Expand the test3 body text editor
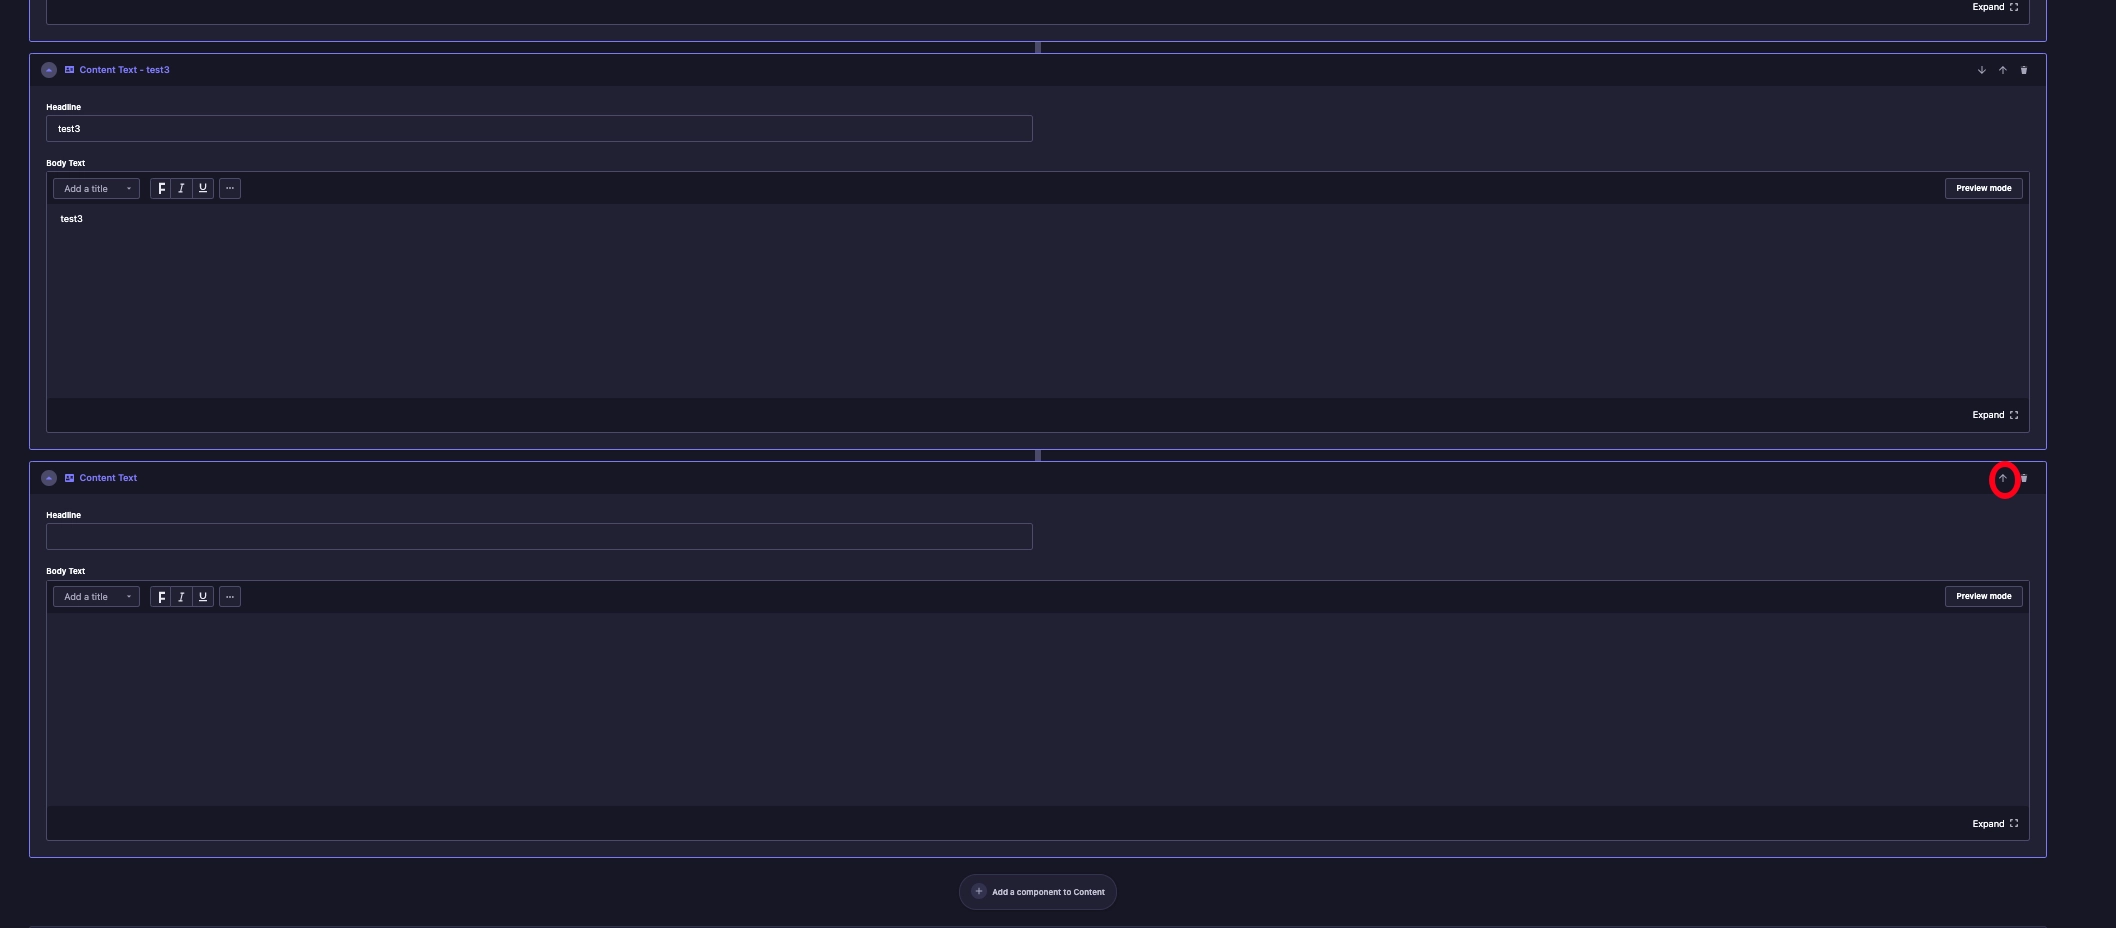The width and height of the screenshot is (2116, 928). [x=1995, y=415]
